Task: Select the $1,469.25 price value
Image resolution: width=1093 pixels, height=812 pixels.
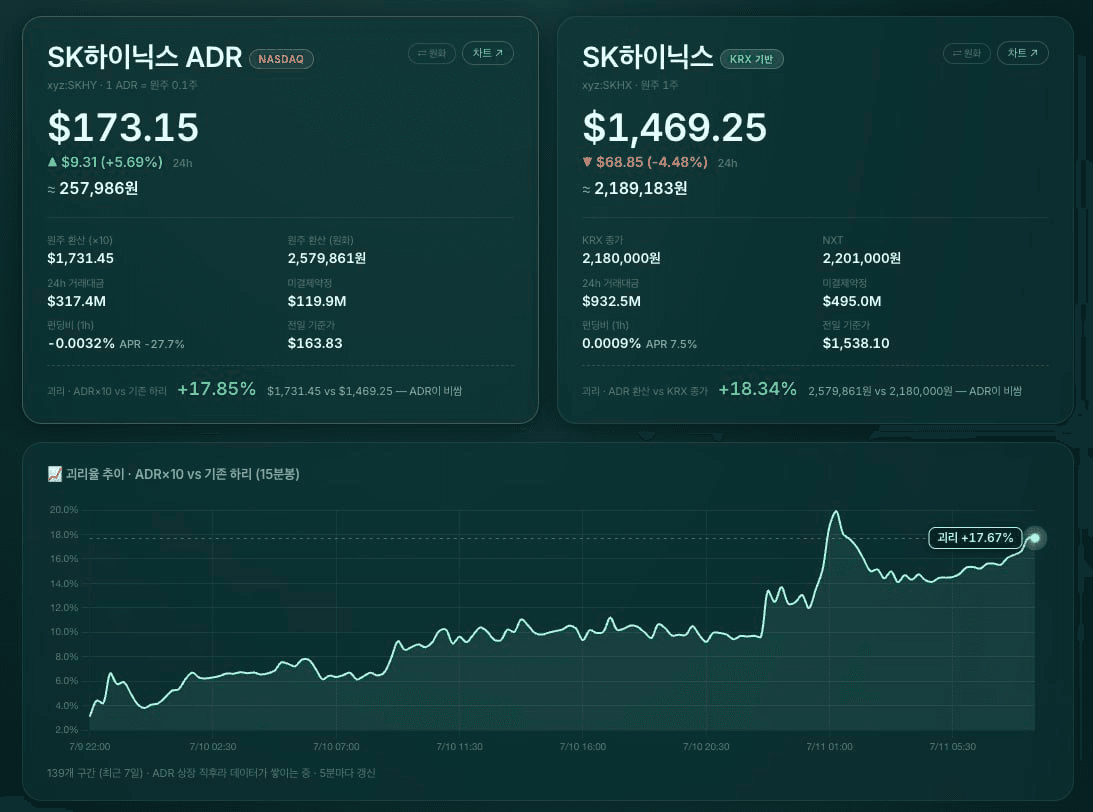Action: (x=675, y=128)
